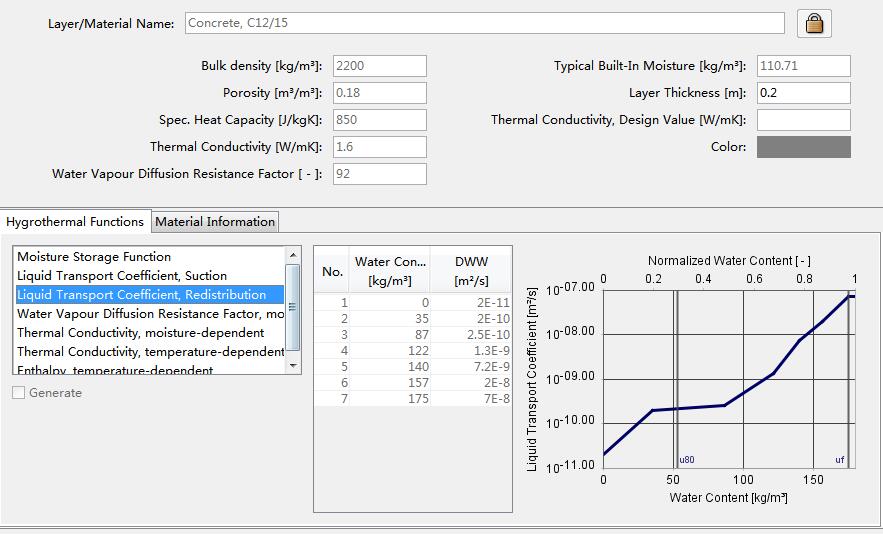Click row number 7 in table

pos(332,398)
